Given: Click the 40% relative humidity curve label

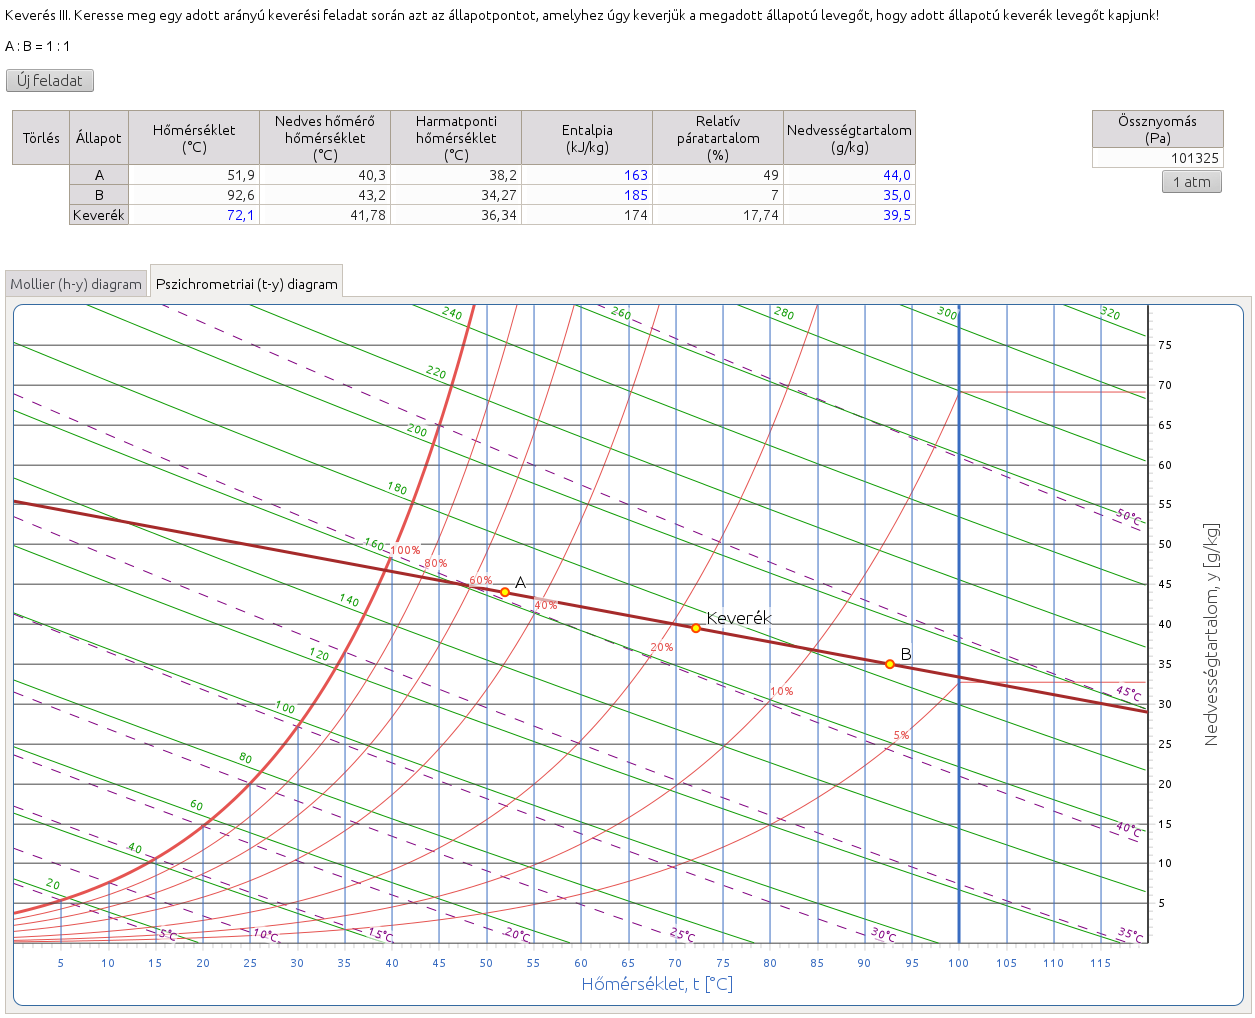Looking at the screenshot, I should click(x=546, y=606).
